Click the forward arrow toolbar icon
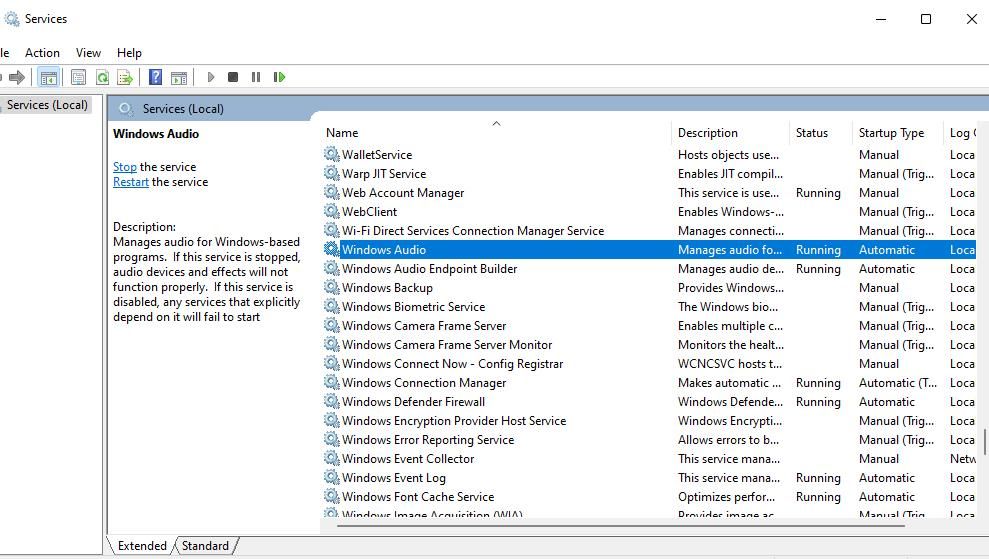989x559 pixels. click(17, 77)
